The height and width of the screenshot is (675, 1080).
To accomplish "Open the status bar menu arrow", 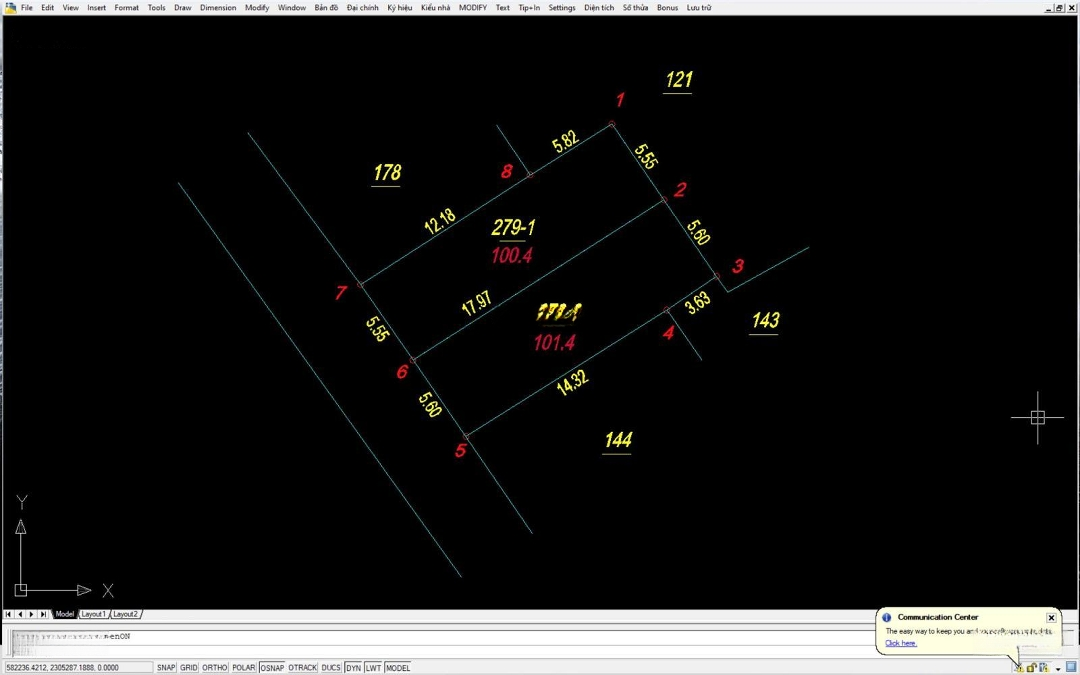I will click(x=1058, y=668).
